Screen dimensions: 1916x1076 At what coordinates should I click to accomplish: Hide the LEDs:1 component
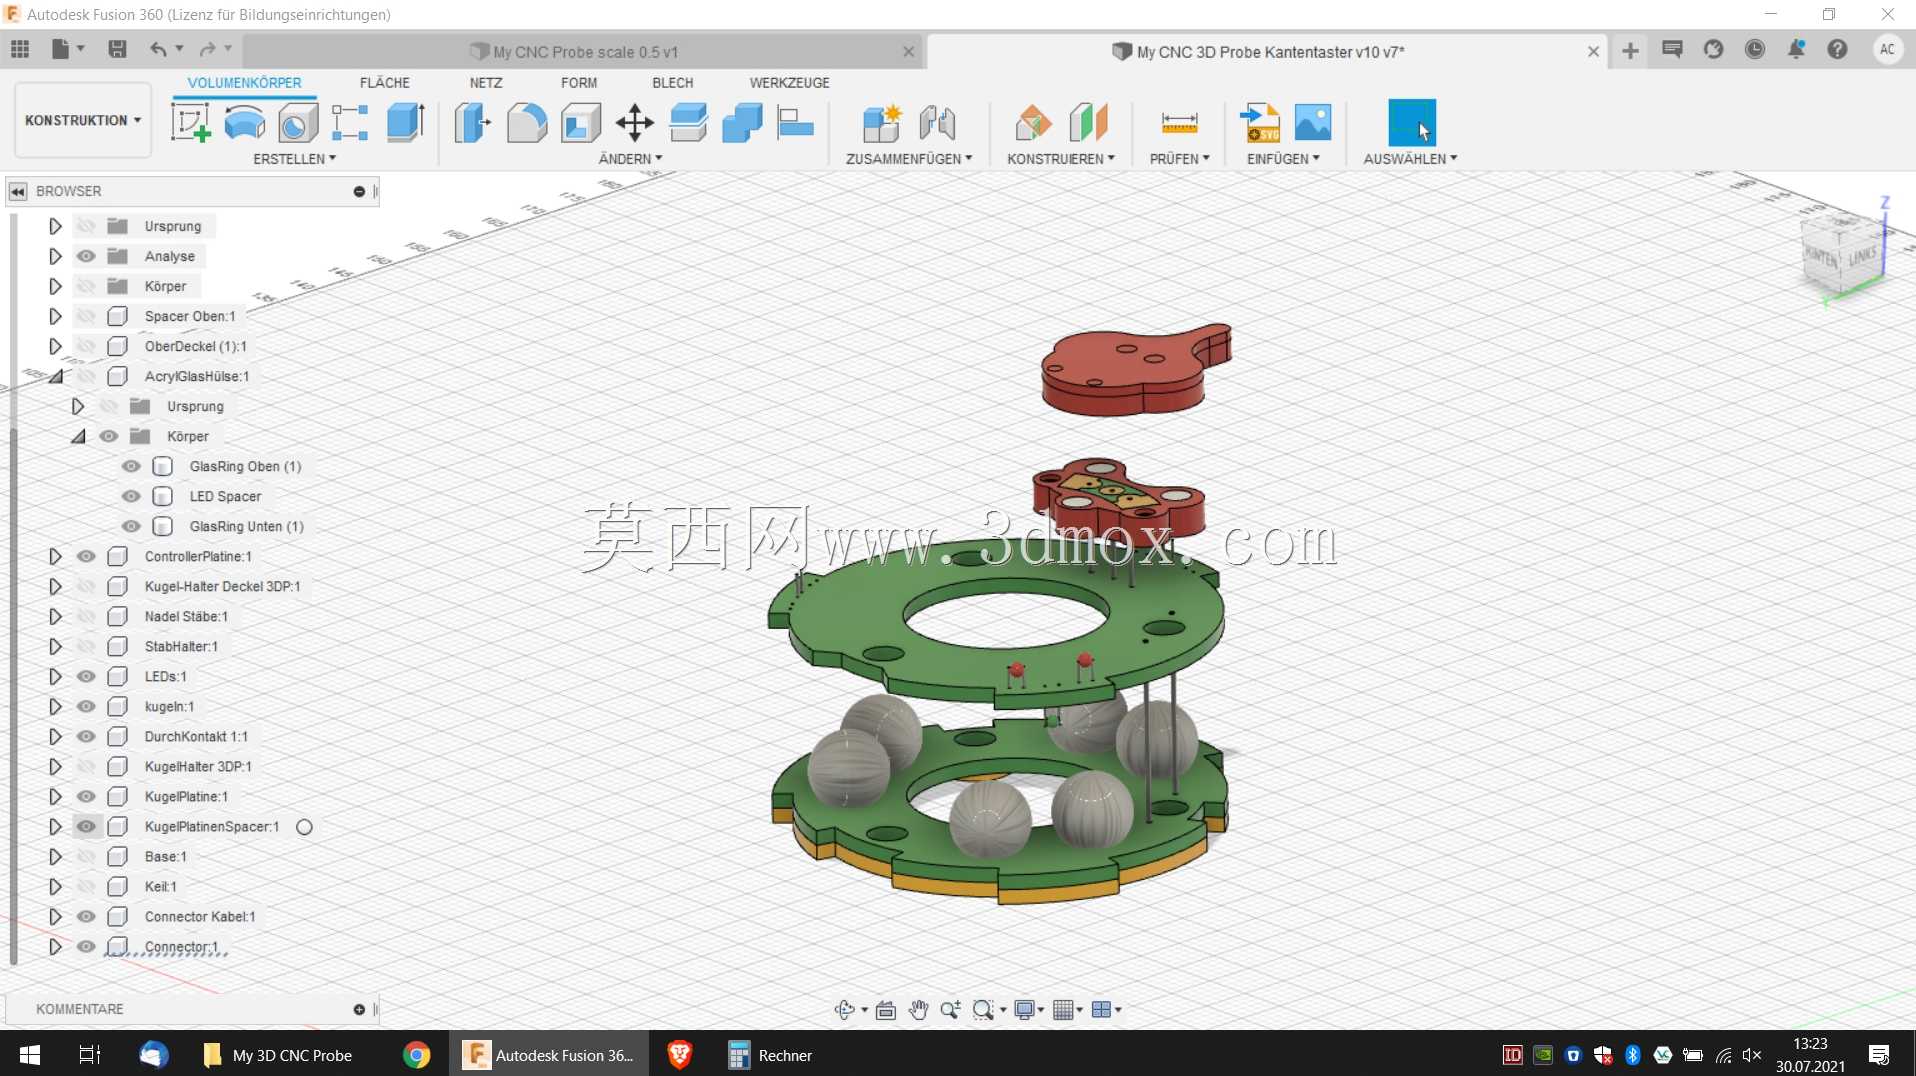(x=87, y=676)
